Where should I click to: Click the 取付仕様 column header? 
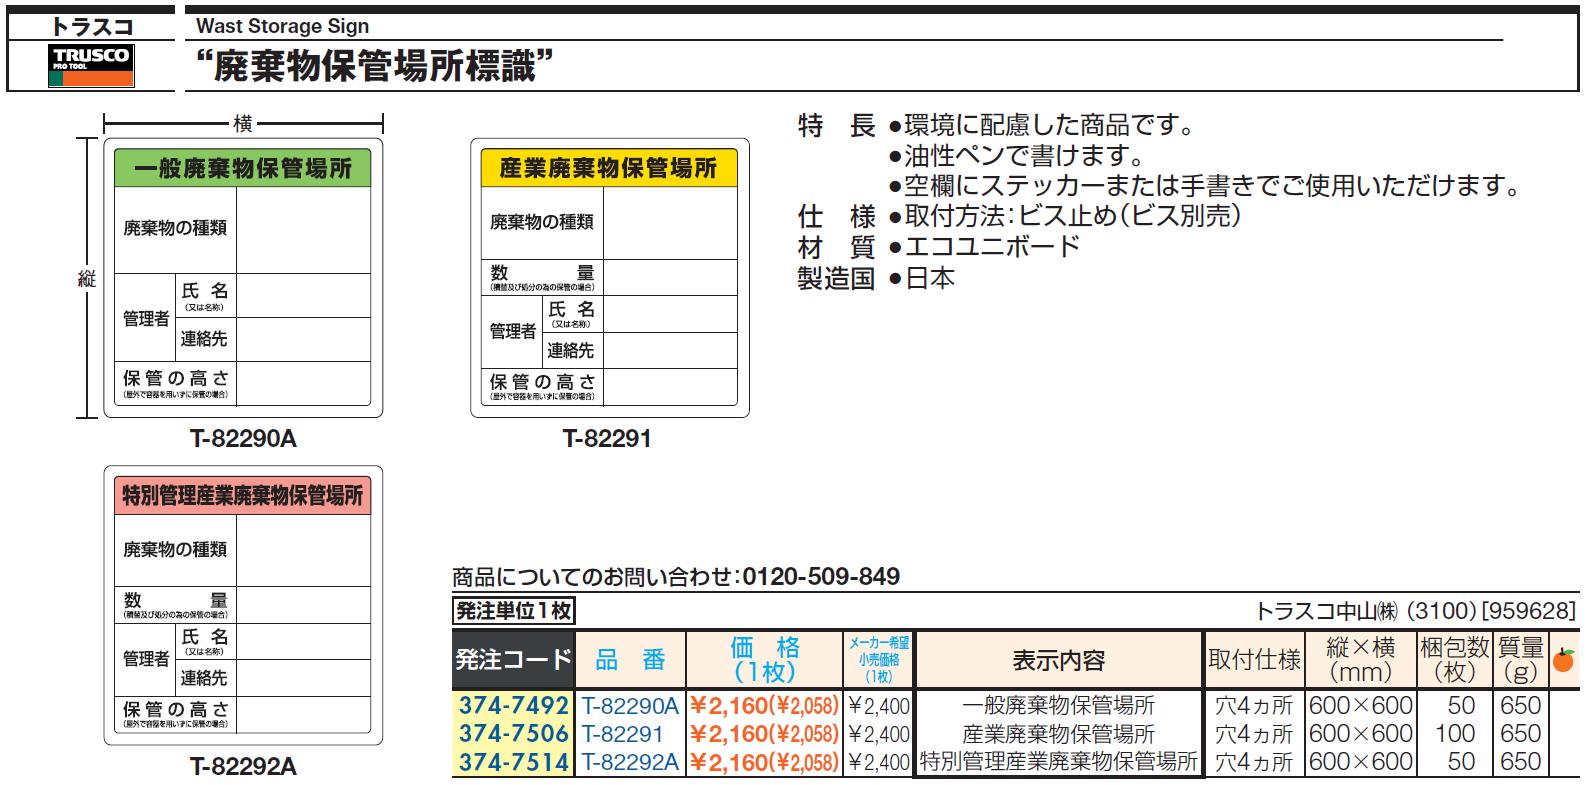pyautogui.click(x=1254, y=660)
